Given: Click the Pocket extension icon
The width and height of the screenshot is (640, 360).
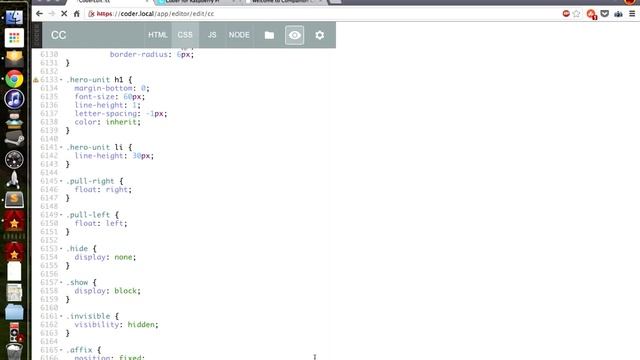Looking at the screenshot, I should coord(605,13).
